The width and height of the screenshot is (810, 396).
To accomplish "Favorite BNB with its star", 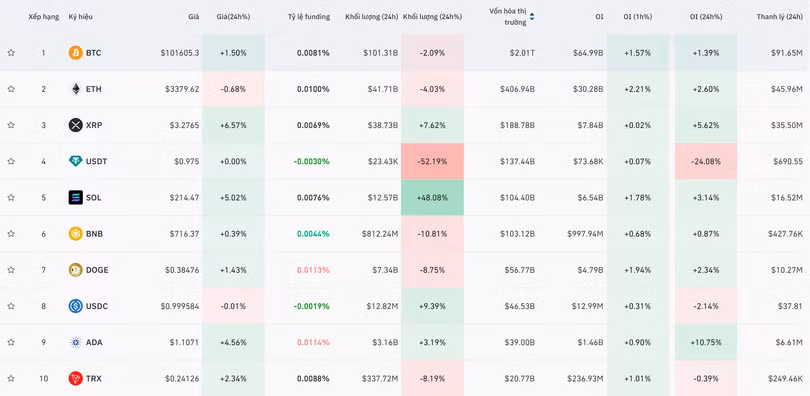I will click(11, 234).
